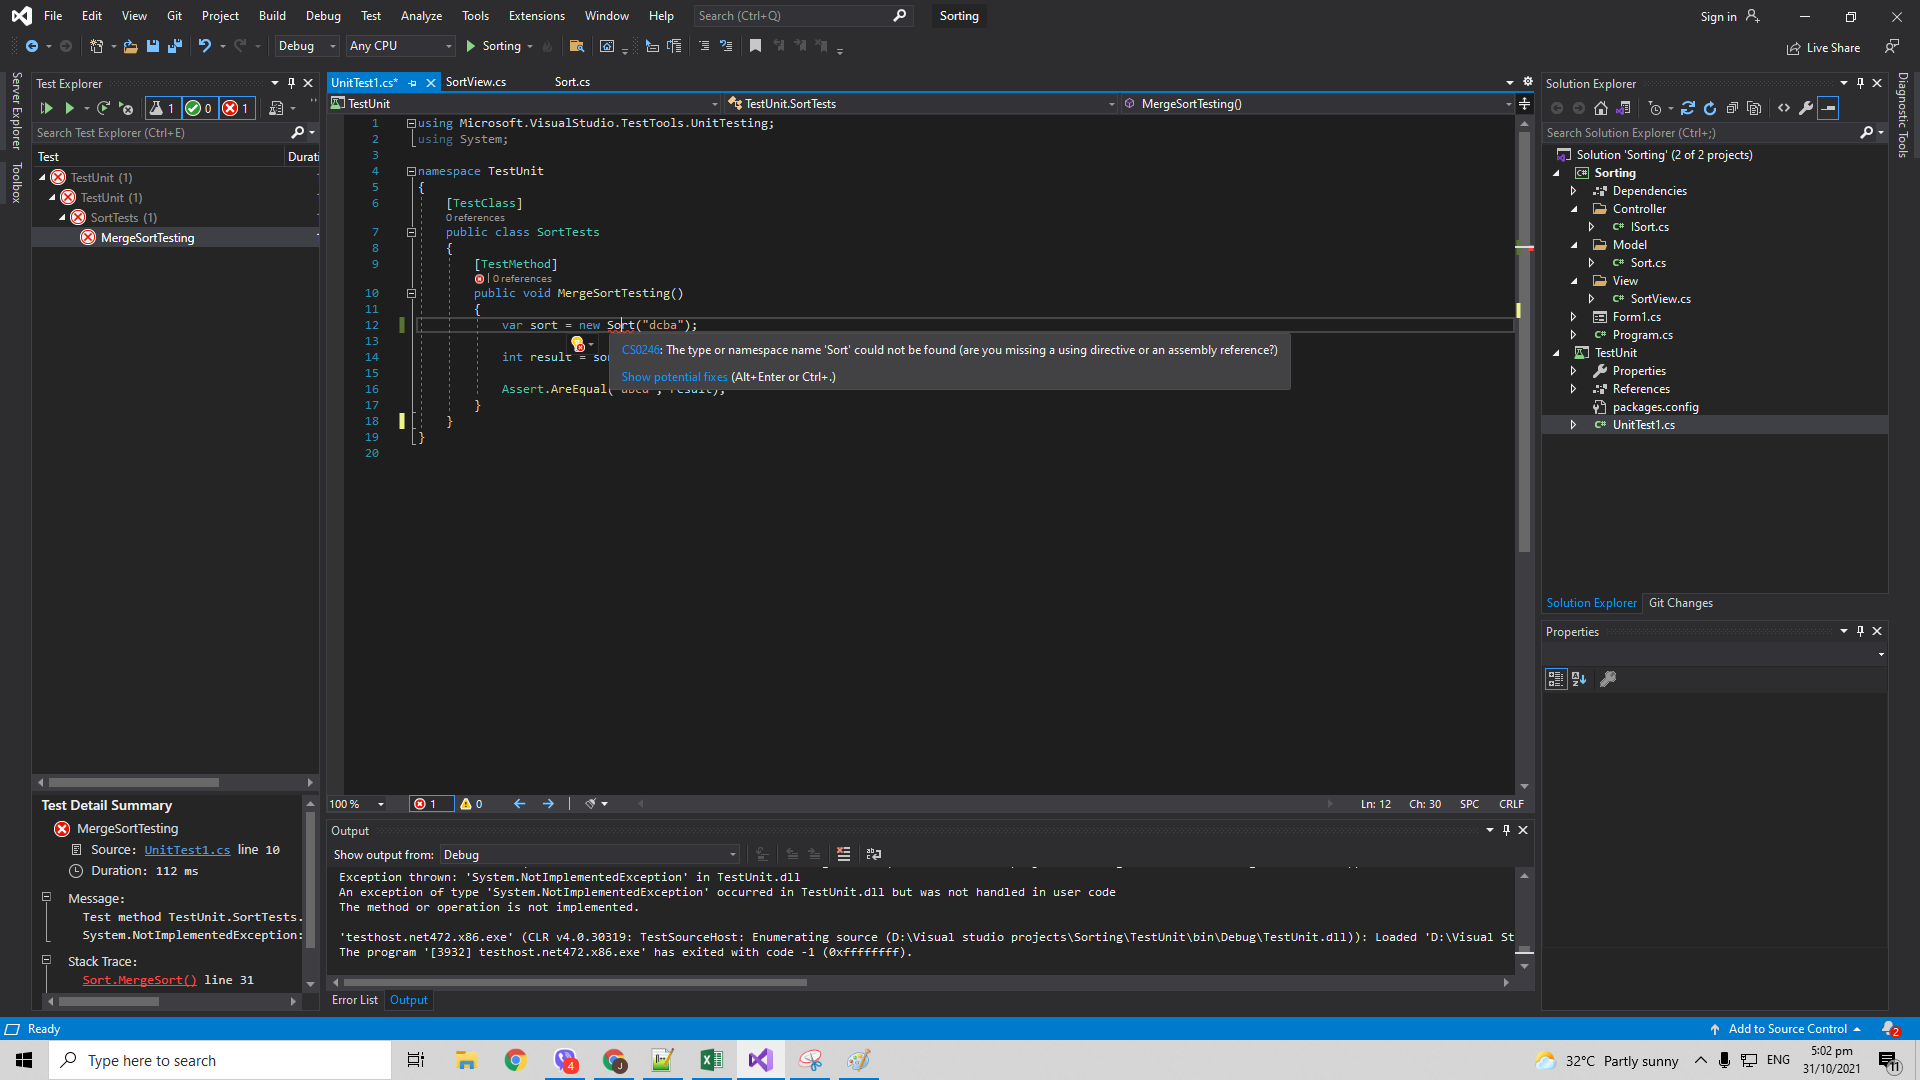1920x1080 pixels.
Task: Open File Explorer from Windows taskbar
Action: (x=466, y=1060)
